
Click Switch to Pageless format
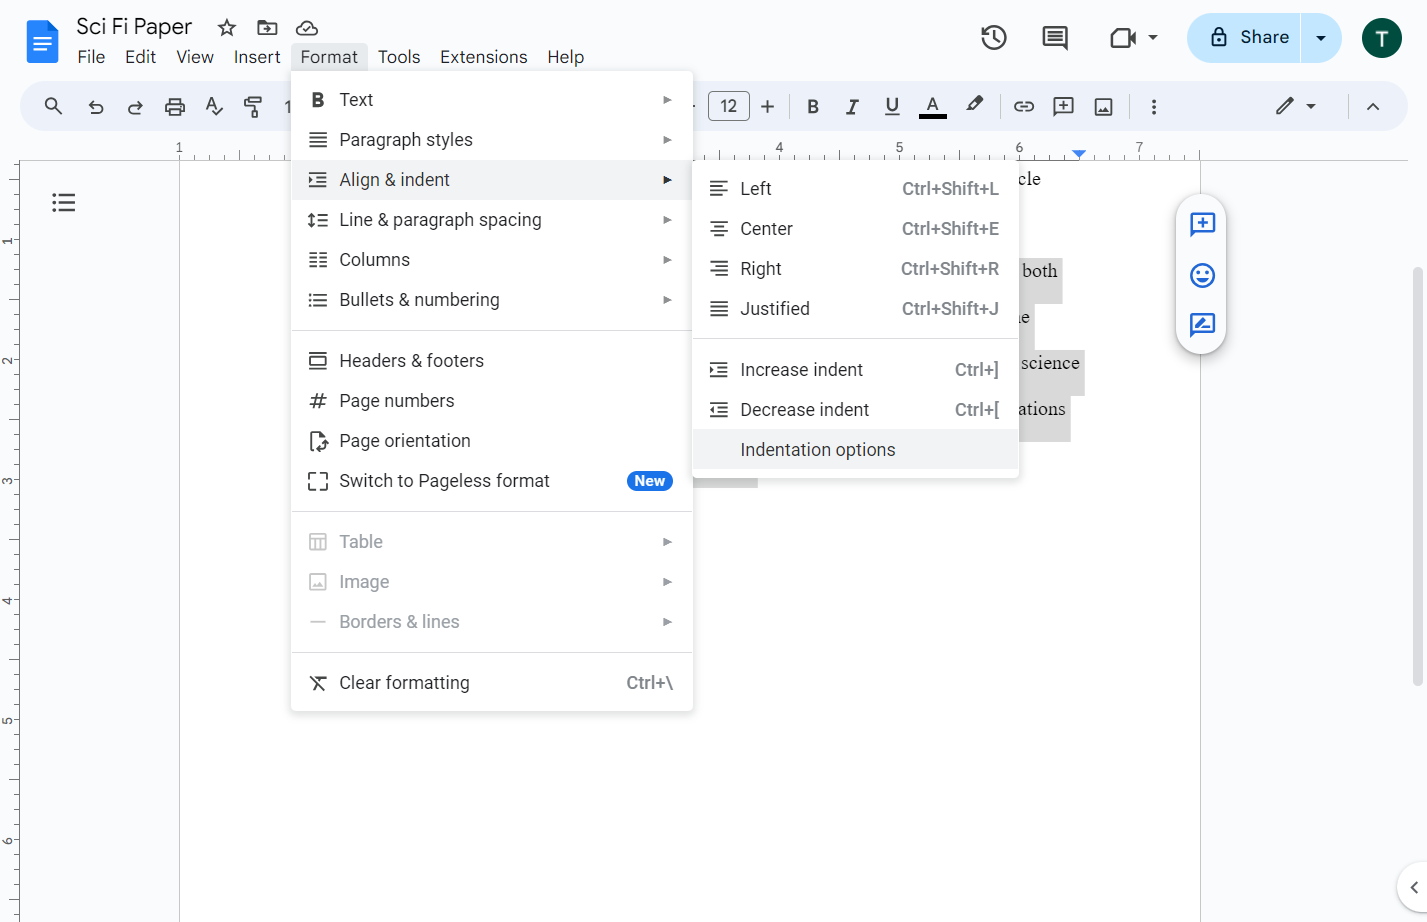pyautogui.click(x=491, y=481)
